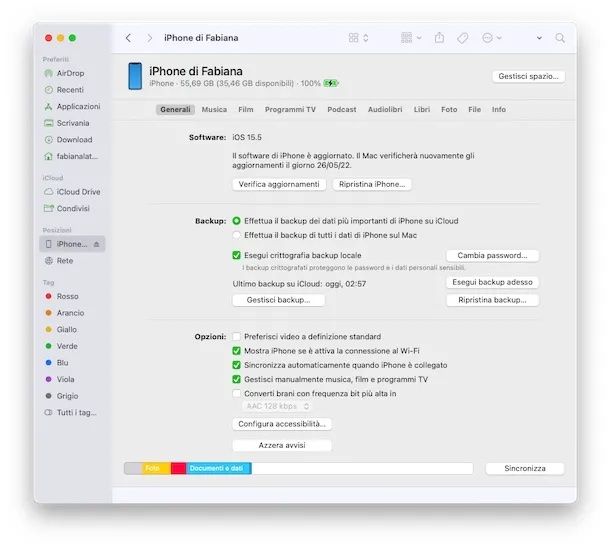Click the view switcher up-down arrows

pyautogui.click(x=366, y=38)
